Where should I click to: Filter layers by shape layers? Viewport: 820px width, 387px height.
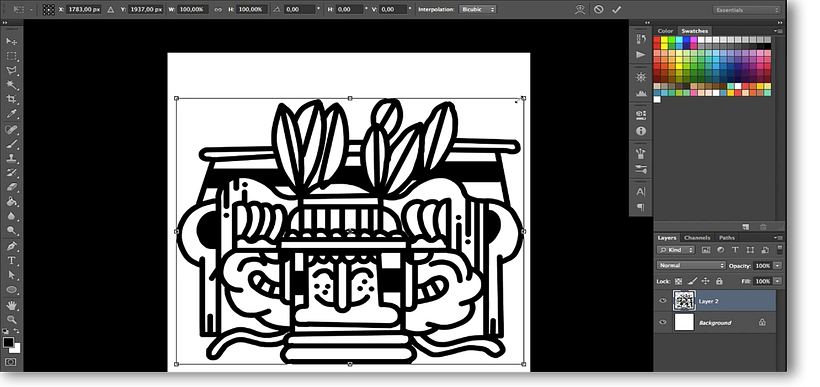[750, 250]
